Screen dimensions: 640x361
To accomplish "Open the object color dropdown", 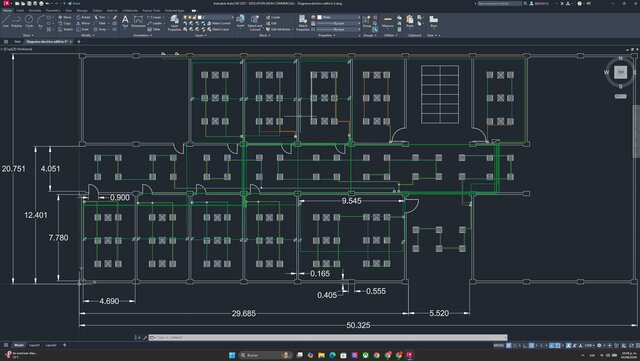I will (339, 17).
